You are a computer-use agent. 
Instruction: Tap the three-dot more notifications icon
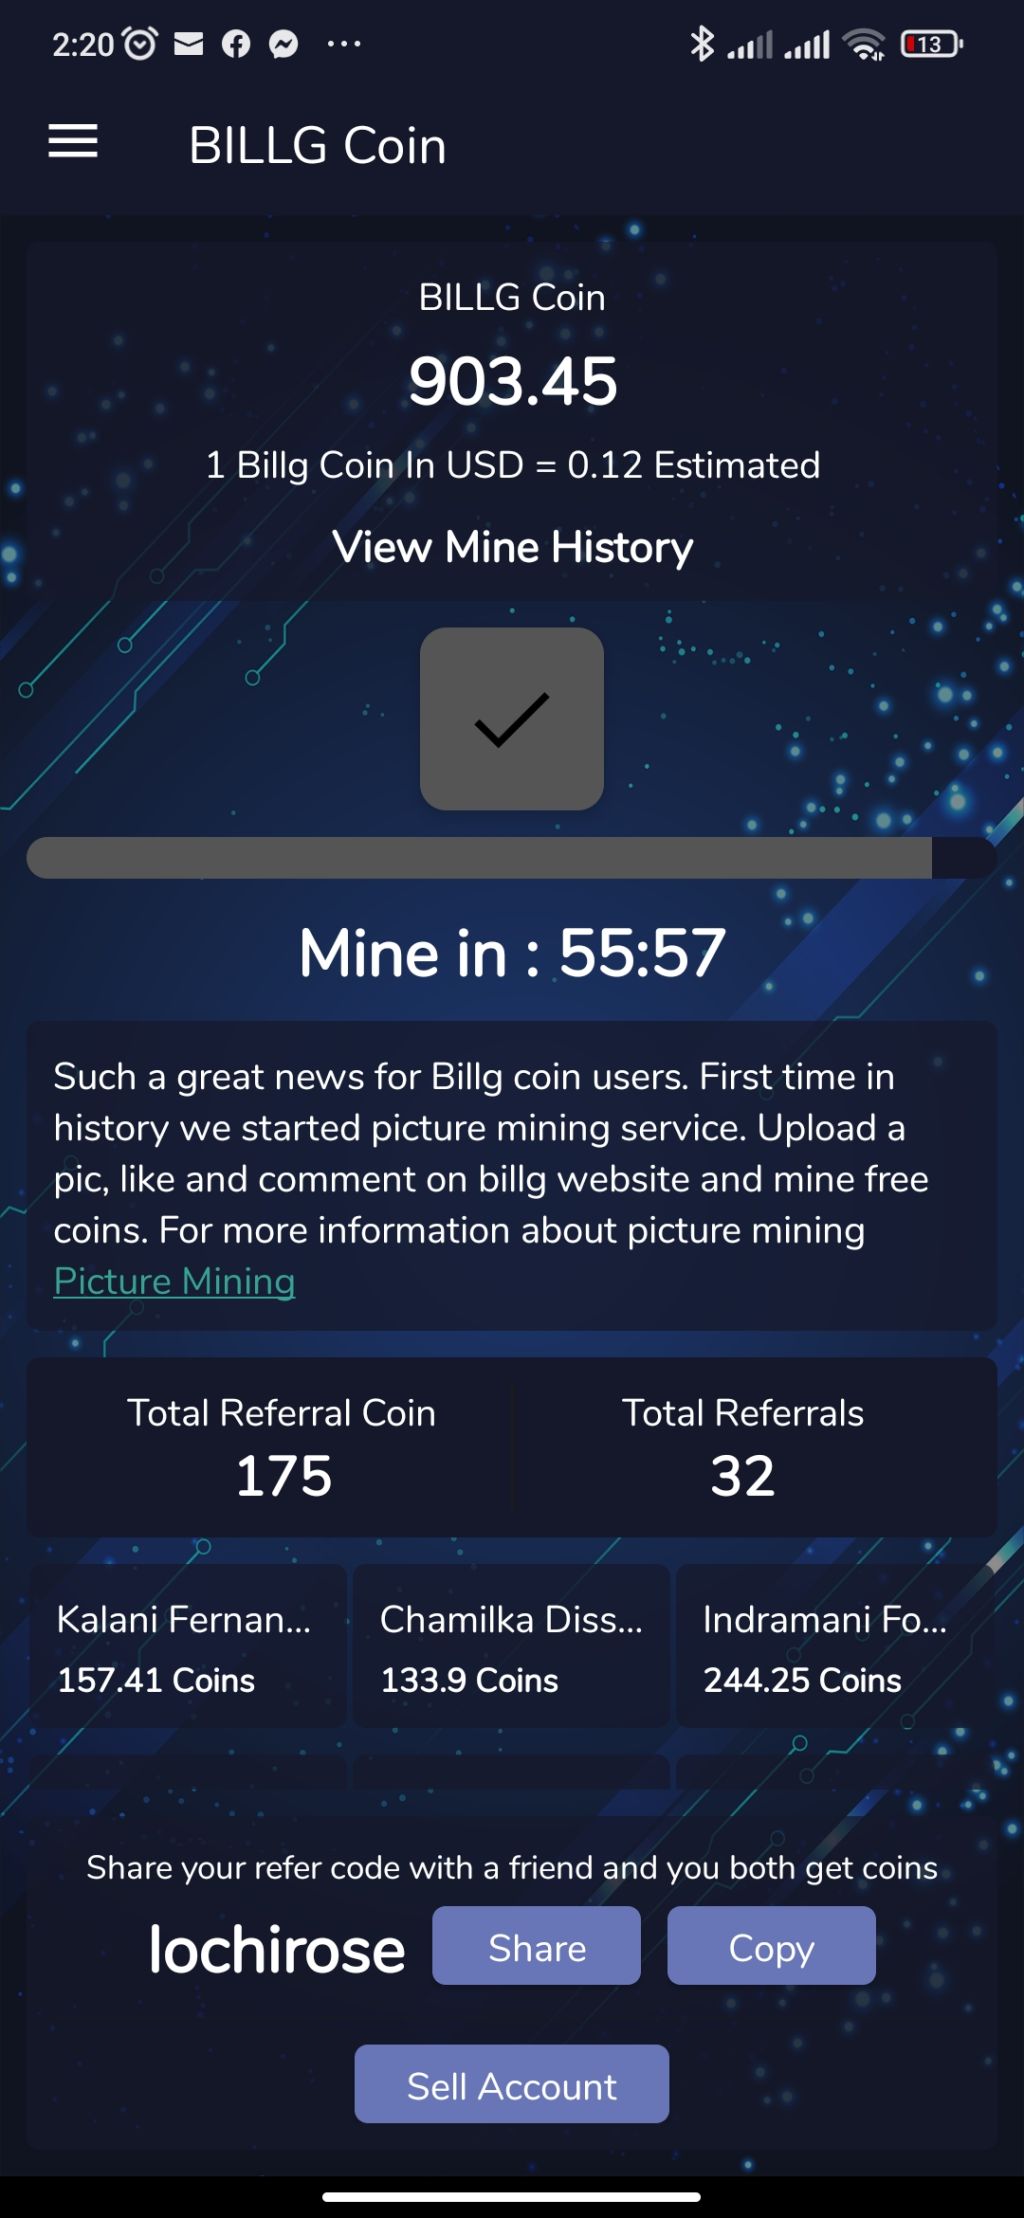344,43
